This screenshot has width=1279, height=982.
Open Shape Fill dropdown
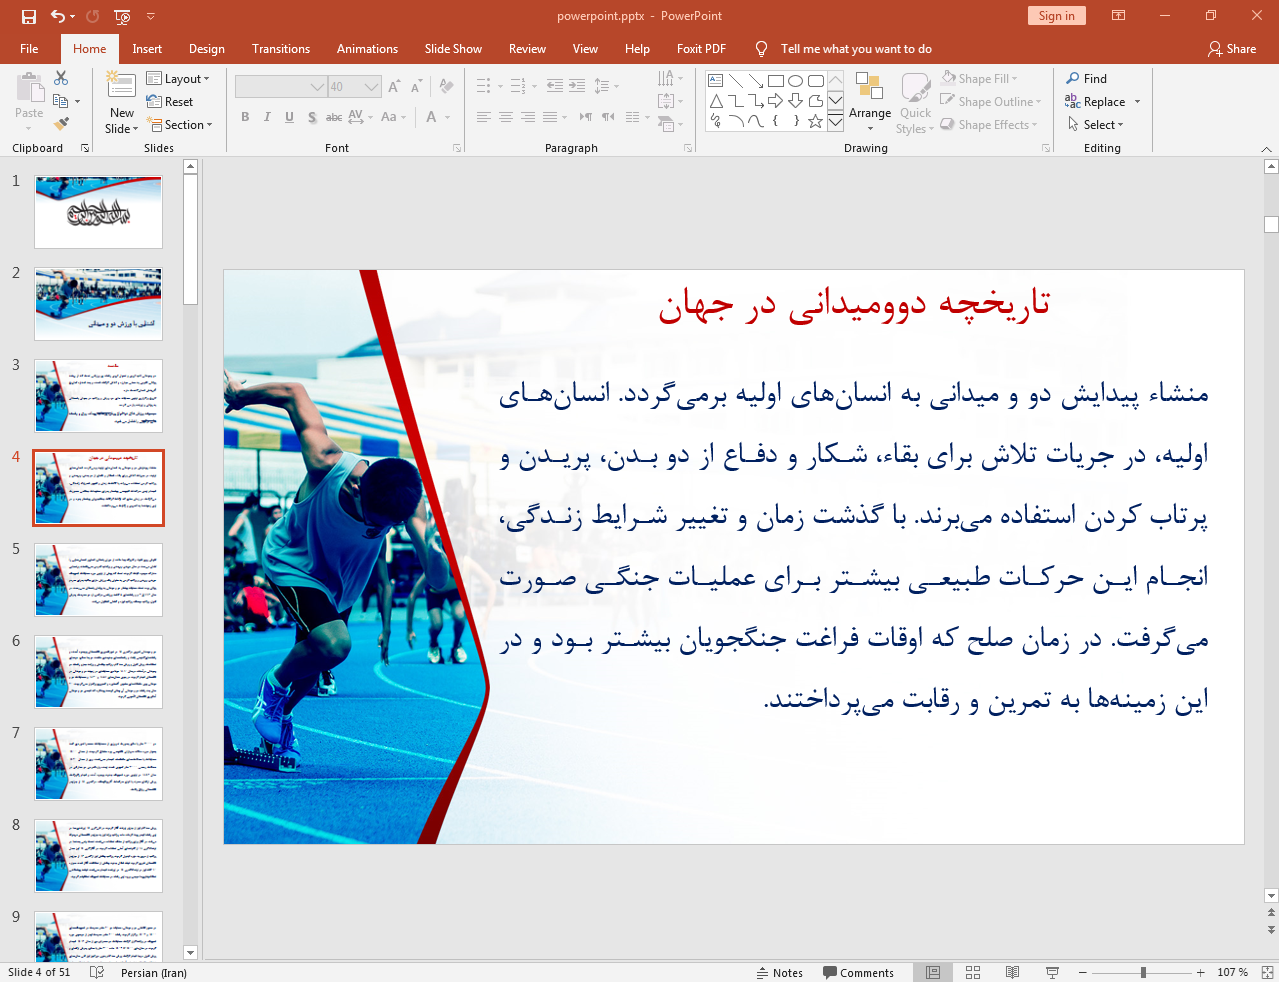(x=979, y=79)
